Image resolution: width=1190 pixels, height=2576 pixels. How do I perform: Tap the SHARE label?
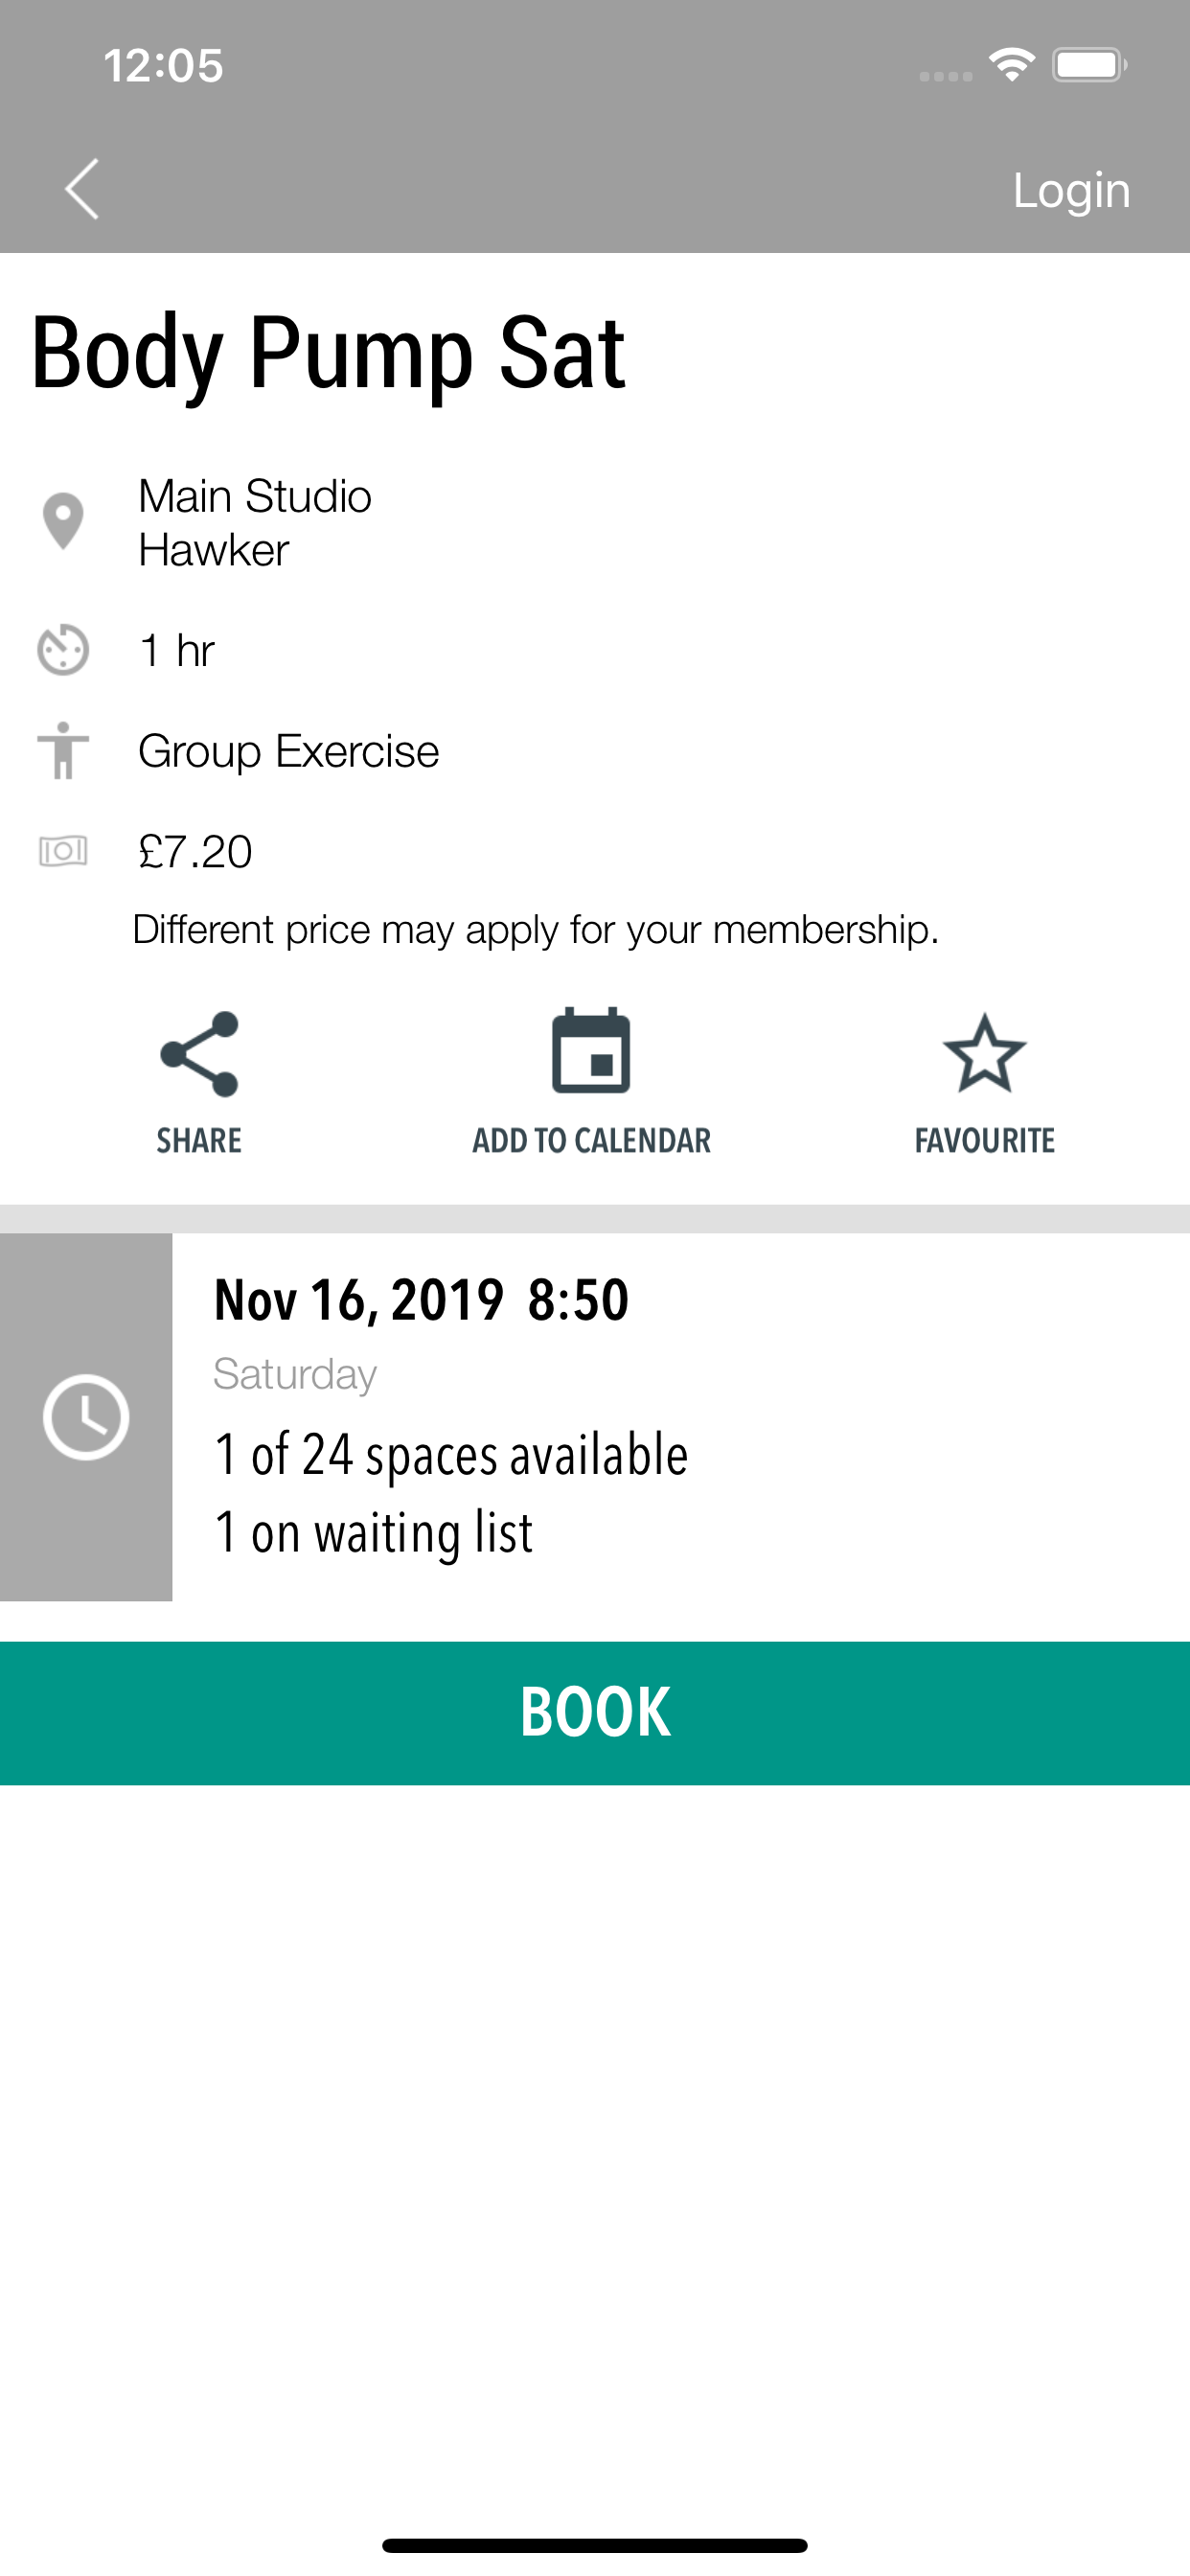pyautogui.click(x=199, y=1140)
